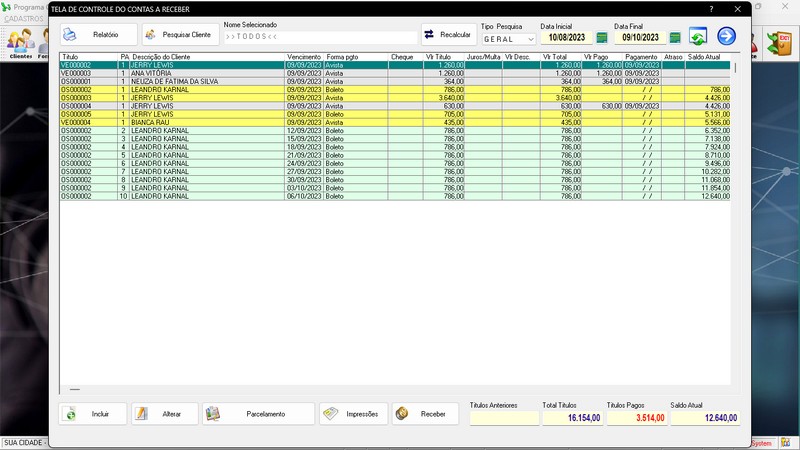Select the ANA VITÓRIA row
This screenshot has width=800, height=450.
click(x=395, y=73)
